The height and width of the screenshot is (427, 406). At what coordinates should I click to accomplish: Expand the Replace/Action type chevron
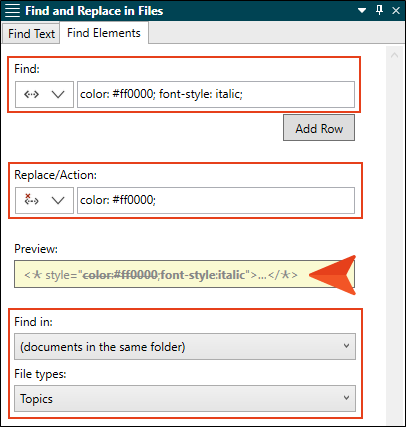coord(58,200)
